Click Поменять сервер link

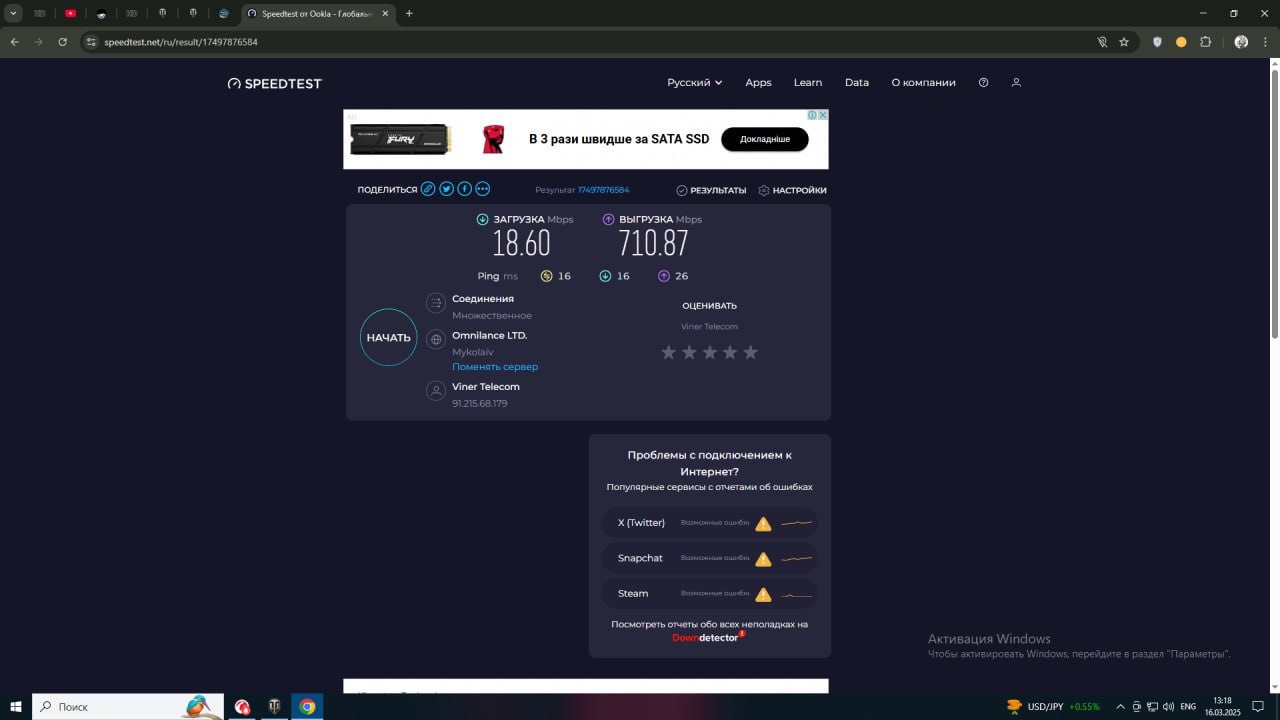pyautogui.click(x=495, y=367)
